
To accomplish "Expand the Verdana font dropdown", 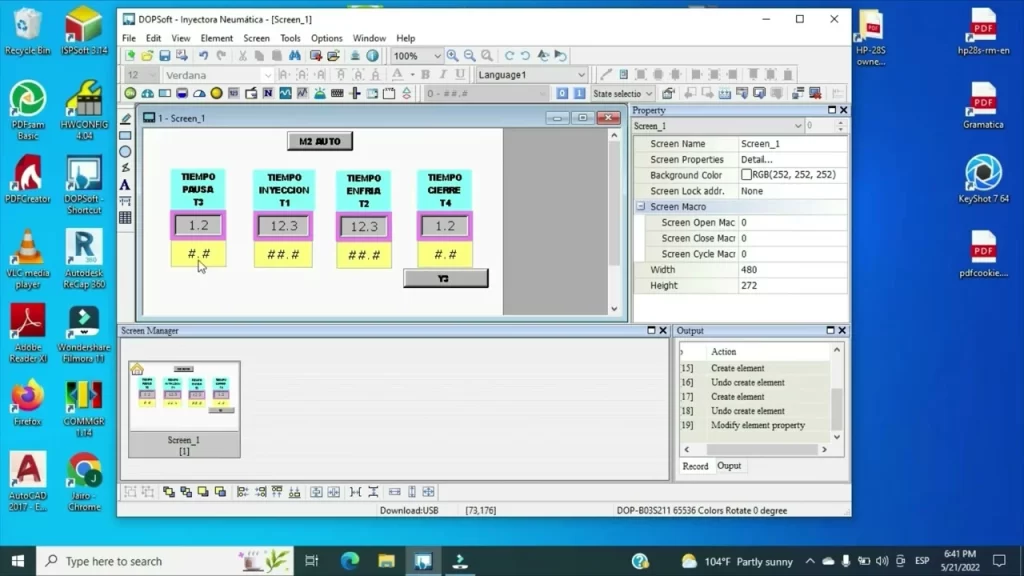I will pos(267,75).
